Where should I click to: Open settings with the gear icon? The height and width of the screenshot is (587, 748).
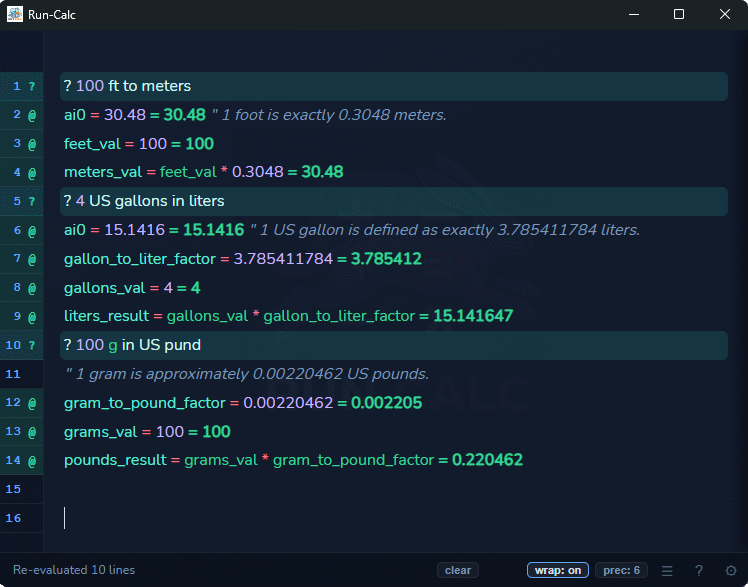(x=731, y=570)
